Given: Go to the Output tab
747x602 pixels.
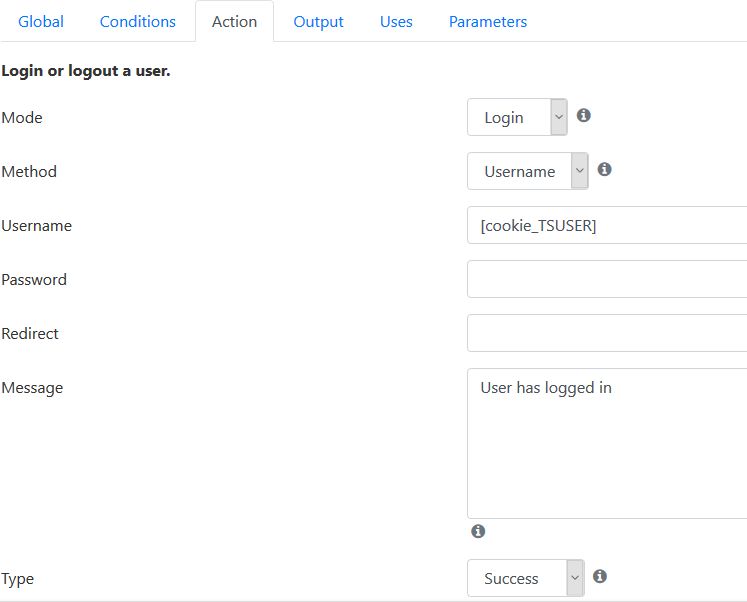Looking at the screenshot, I should (318, 21).
